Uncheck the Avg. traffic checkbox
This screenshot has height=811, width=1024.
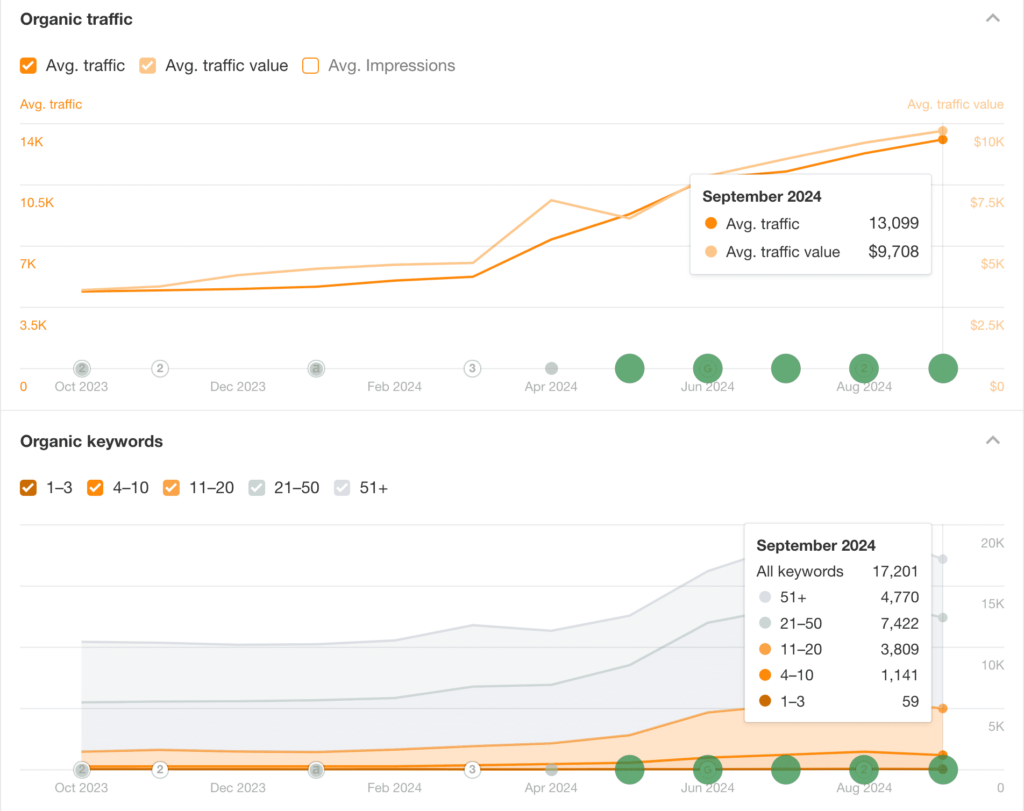click(28, 65)
